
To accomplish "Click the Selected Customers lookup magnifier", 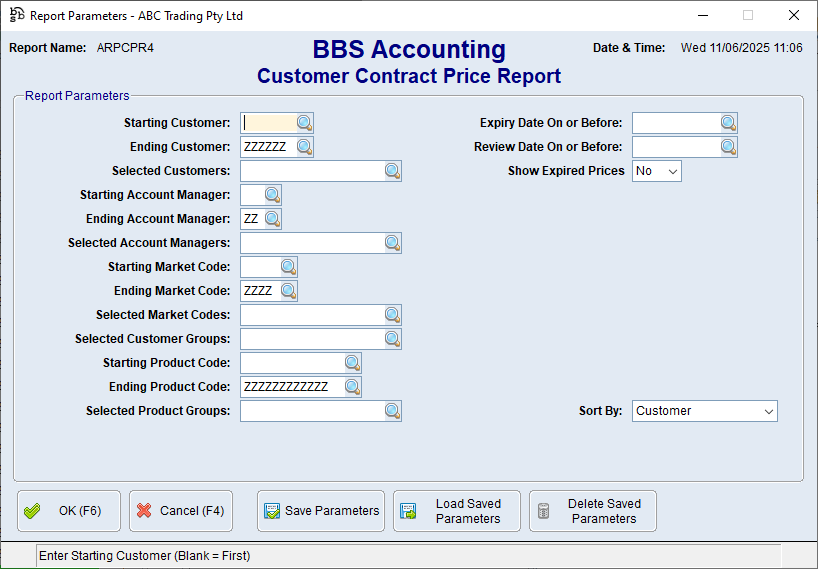I will click(x=392, y=171).
